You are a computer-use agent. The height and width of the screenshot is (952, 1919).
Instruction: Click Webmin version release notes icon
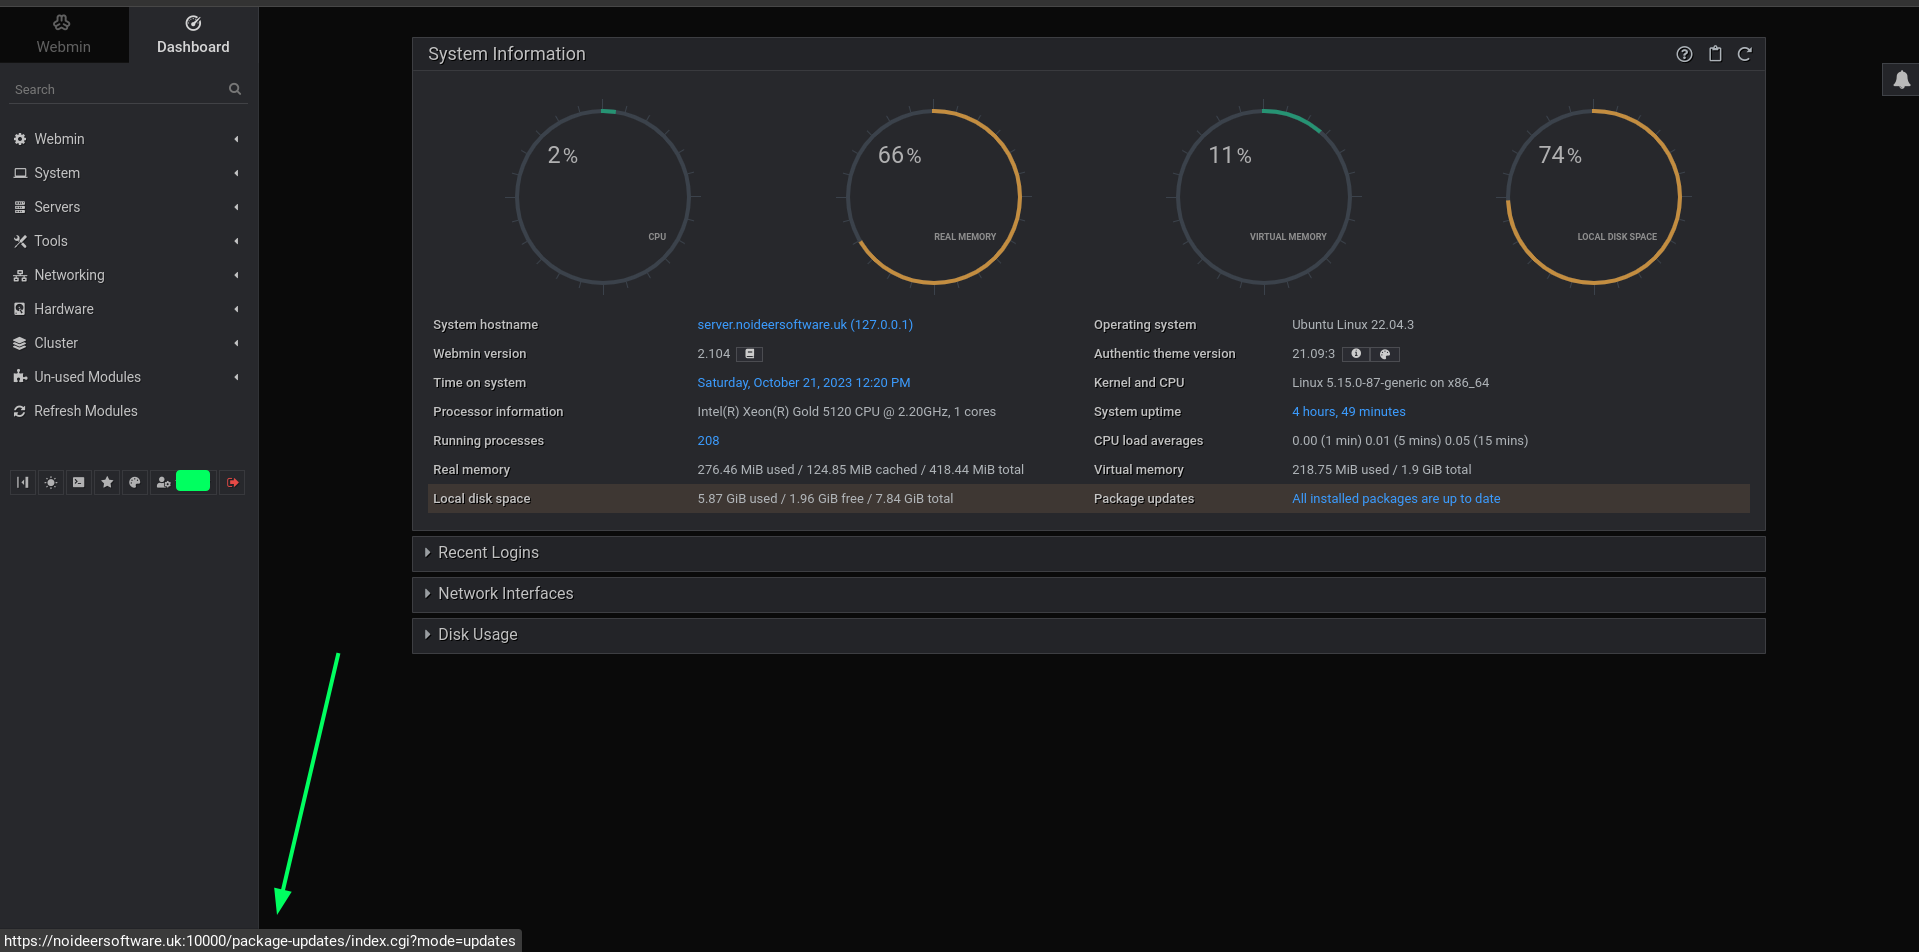pos(750,354)
